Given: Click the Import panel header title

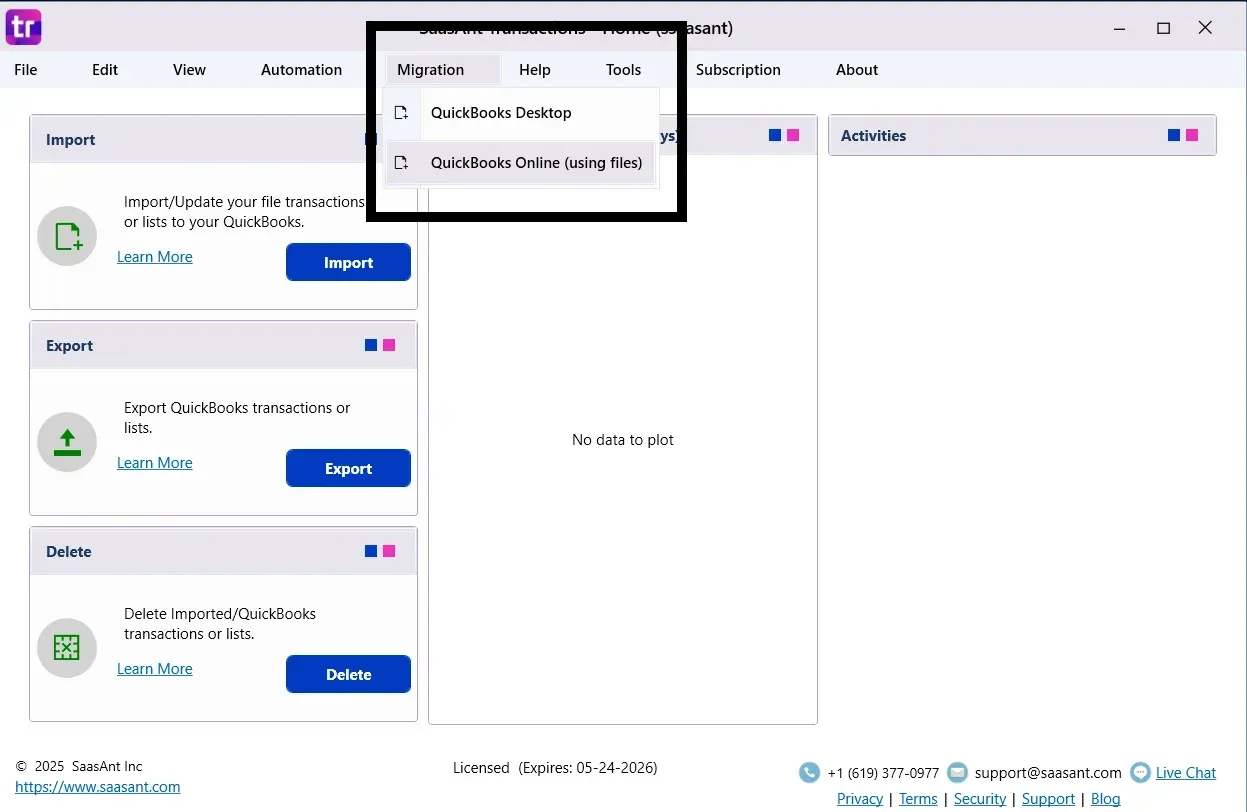Looking at the screenshot, I should 71,140.
